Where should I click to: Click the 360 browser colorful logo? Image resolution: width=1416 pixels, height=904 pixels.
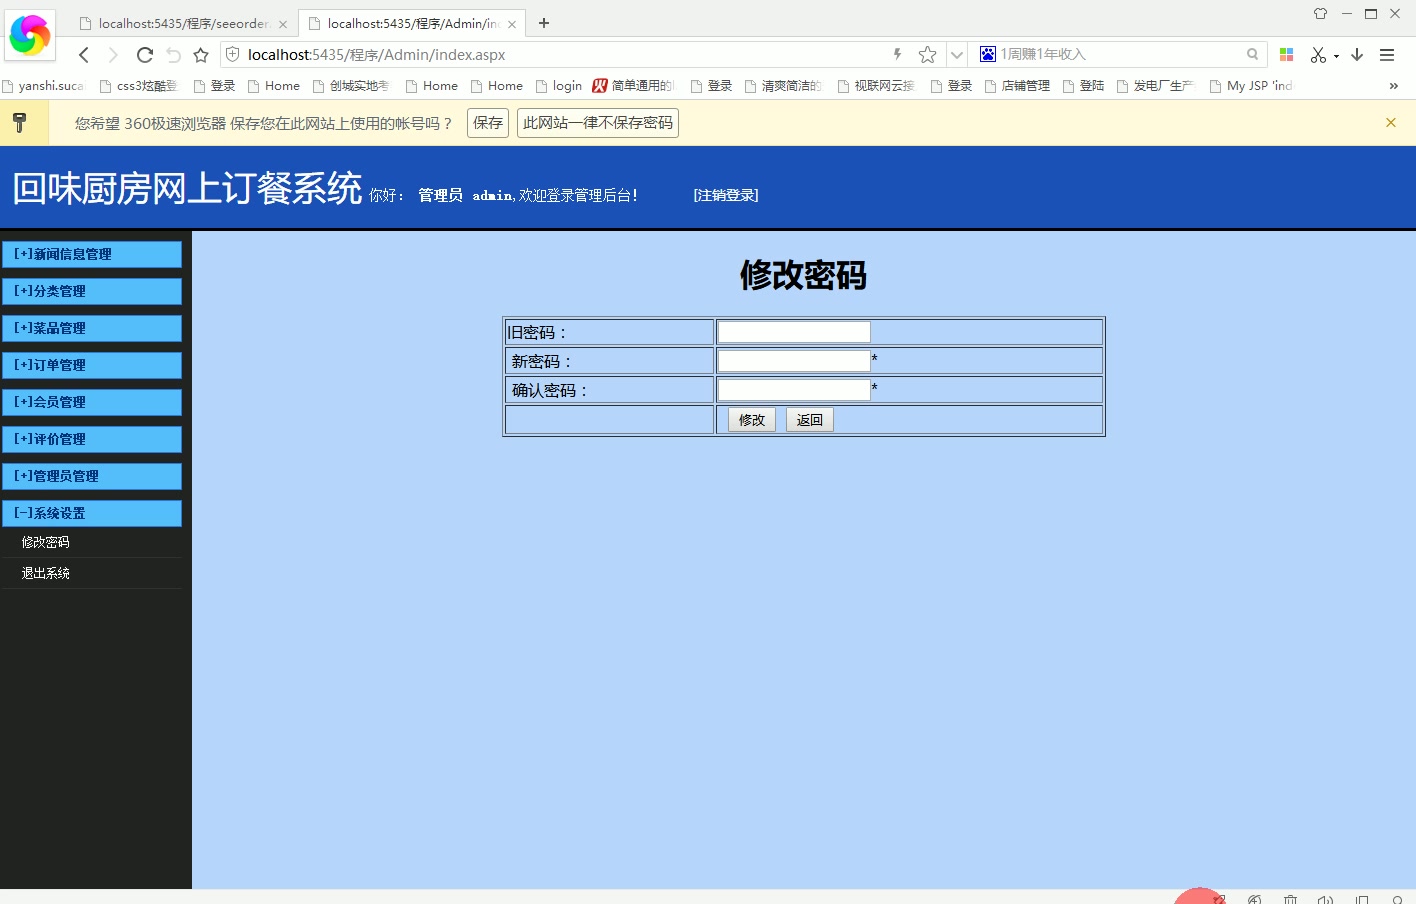(29, 35)
